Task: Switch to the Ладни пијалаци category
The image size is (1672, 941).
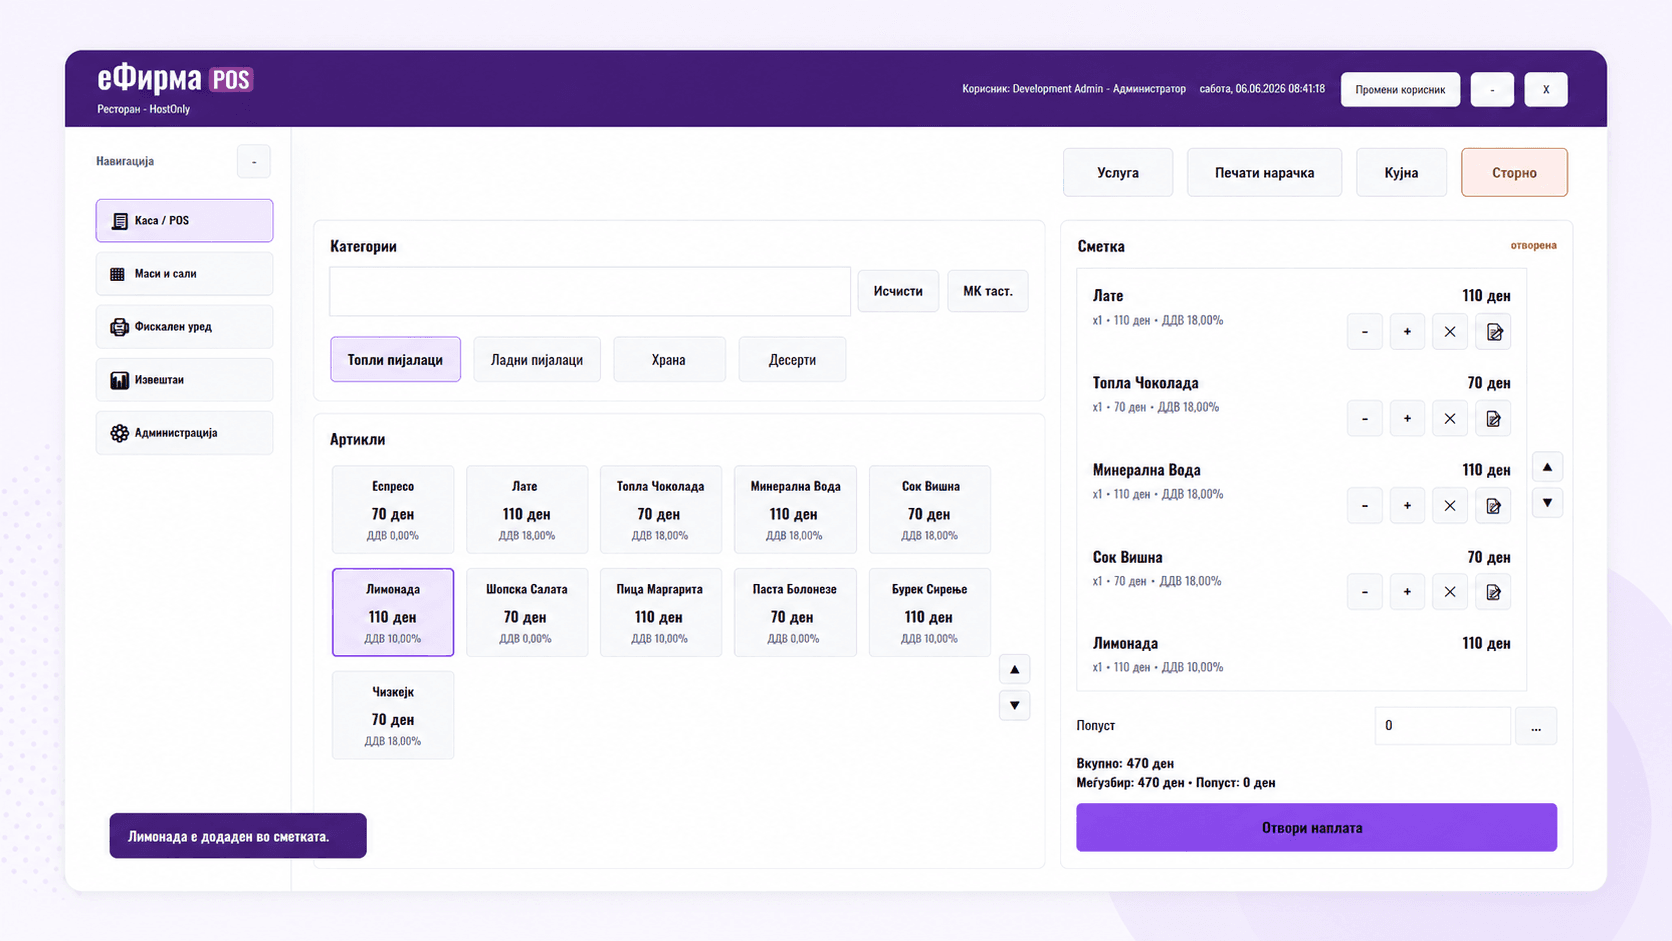Action: 537,359
